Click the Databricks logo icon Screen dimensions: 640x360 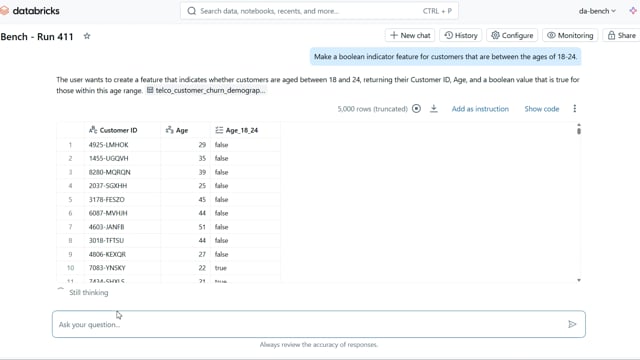(4, 11)
